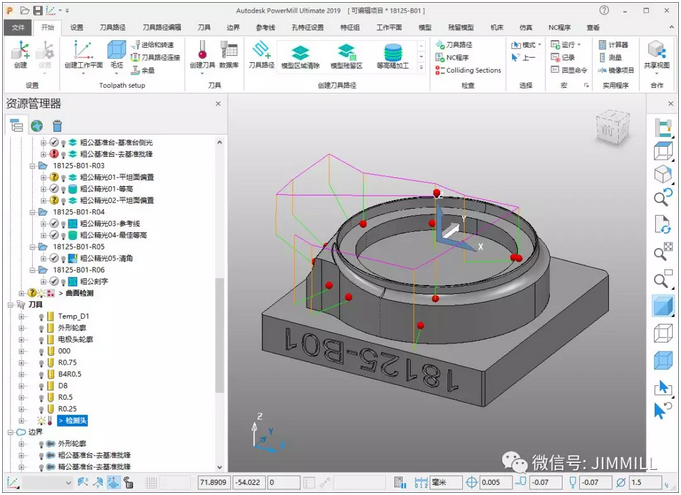Image resolution: width=681 pixels, height=495 pixels.
Task: Collapse the 刀具 tree section
Action: tap(10, 305)
